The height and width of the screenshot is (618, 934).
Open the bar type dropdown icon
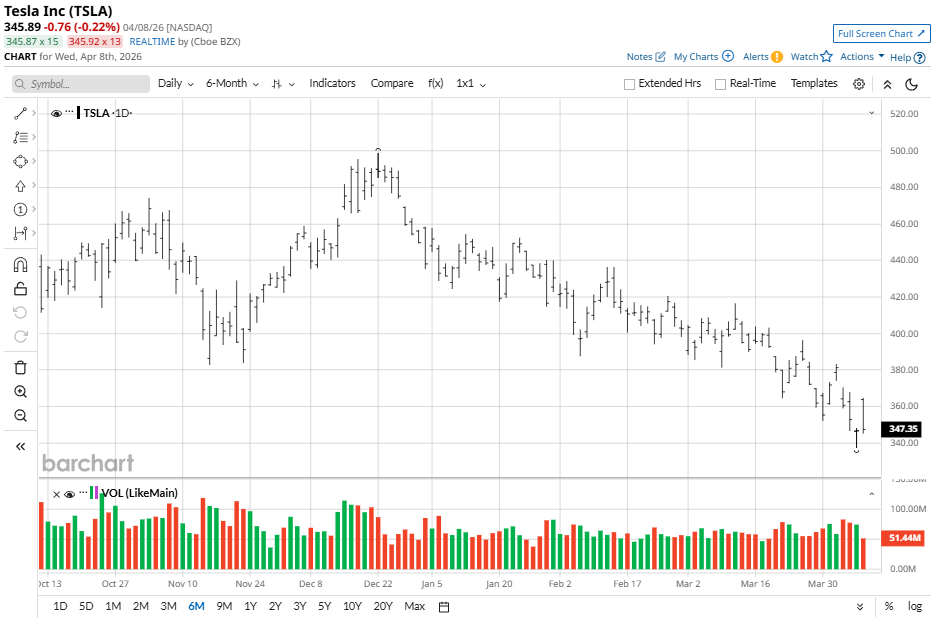[282, 84]
